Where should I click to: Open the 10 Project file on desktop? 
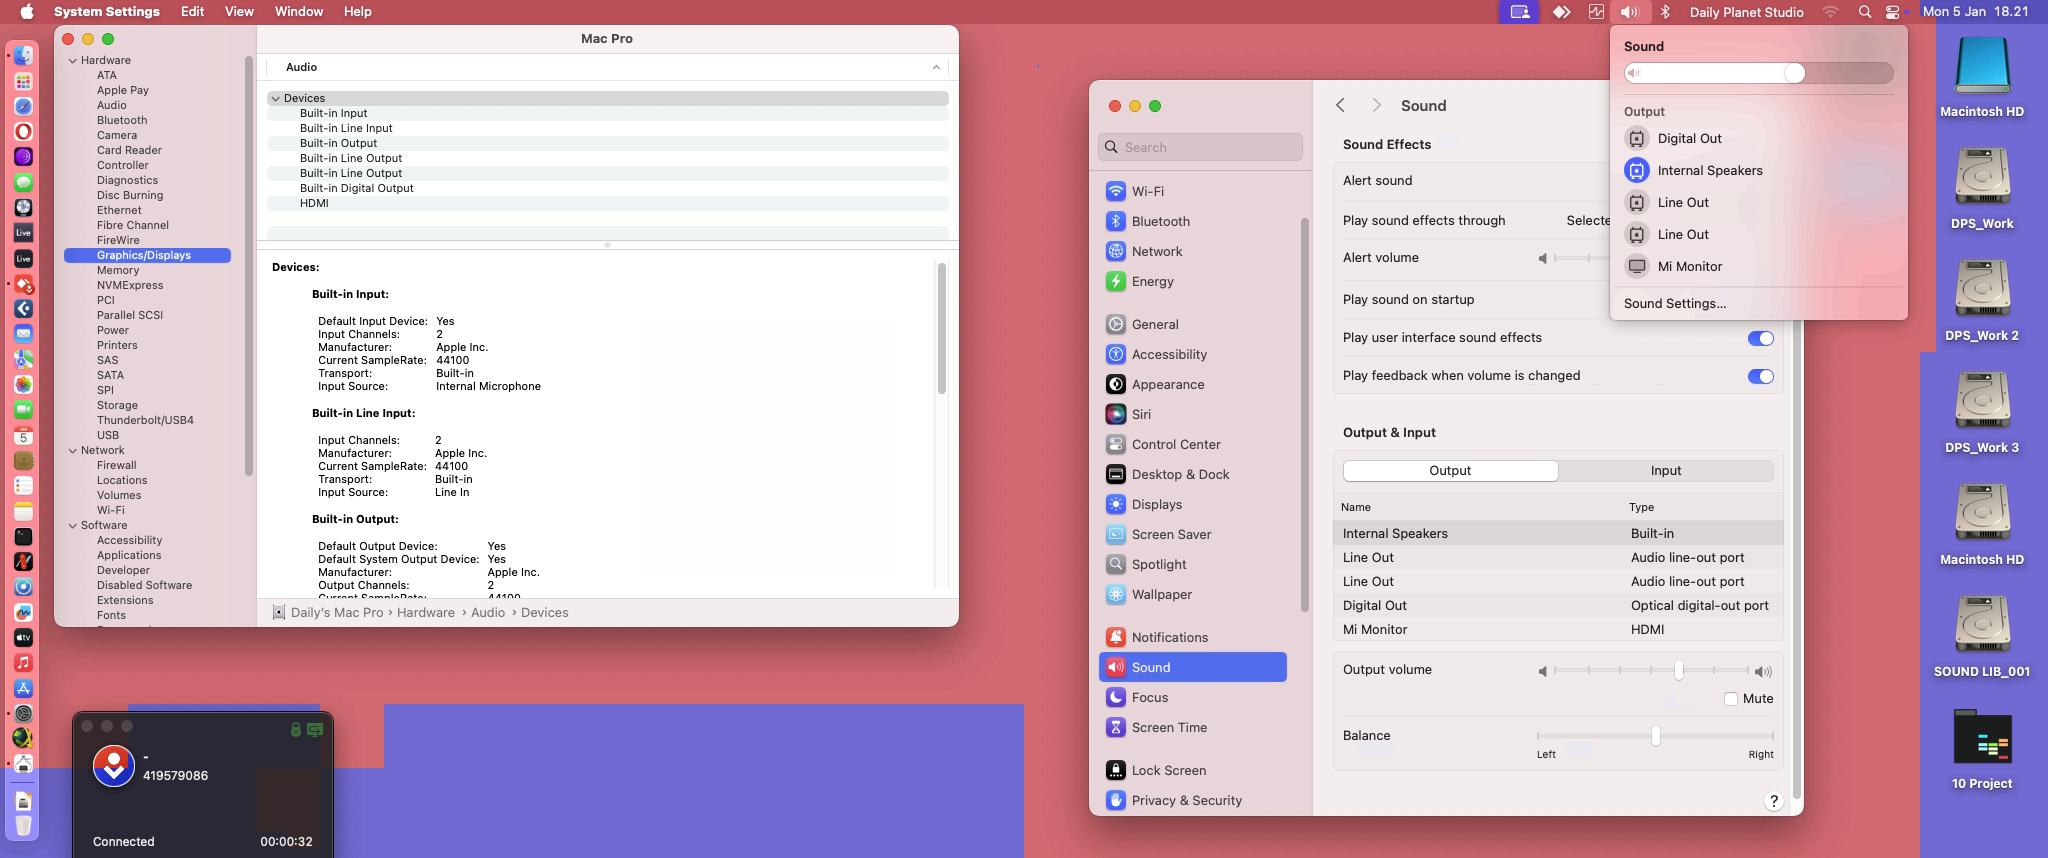(1982, 749)
